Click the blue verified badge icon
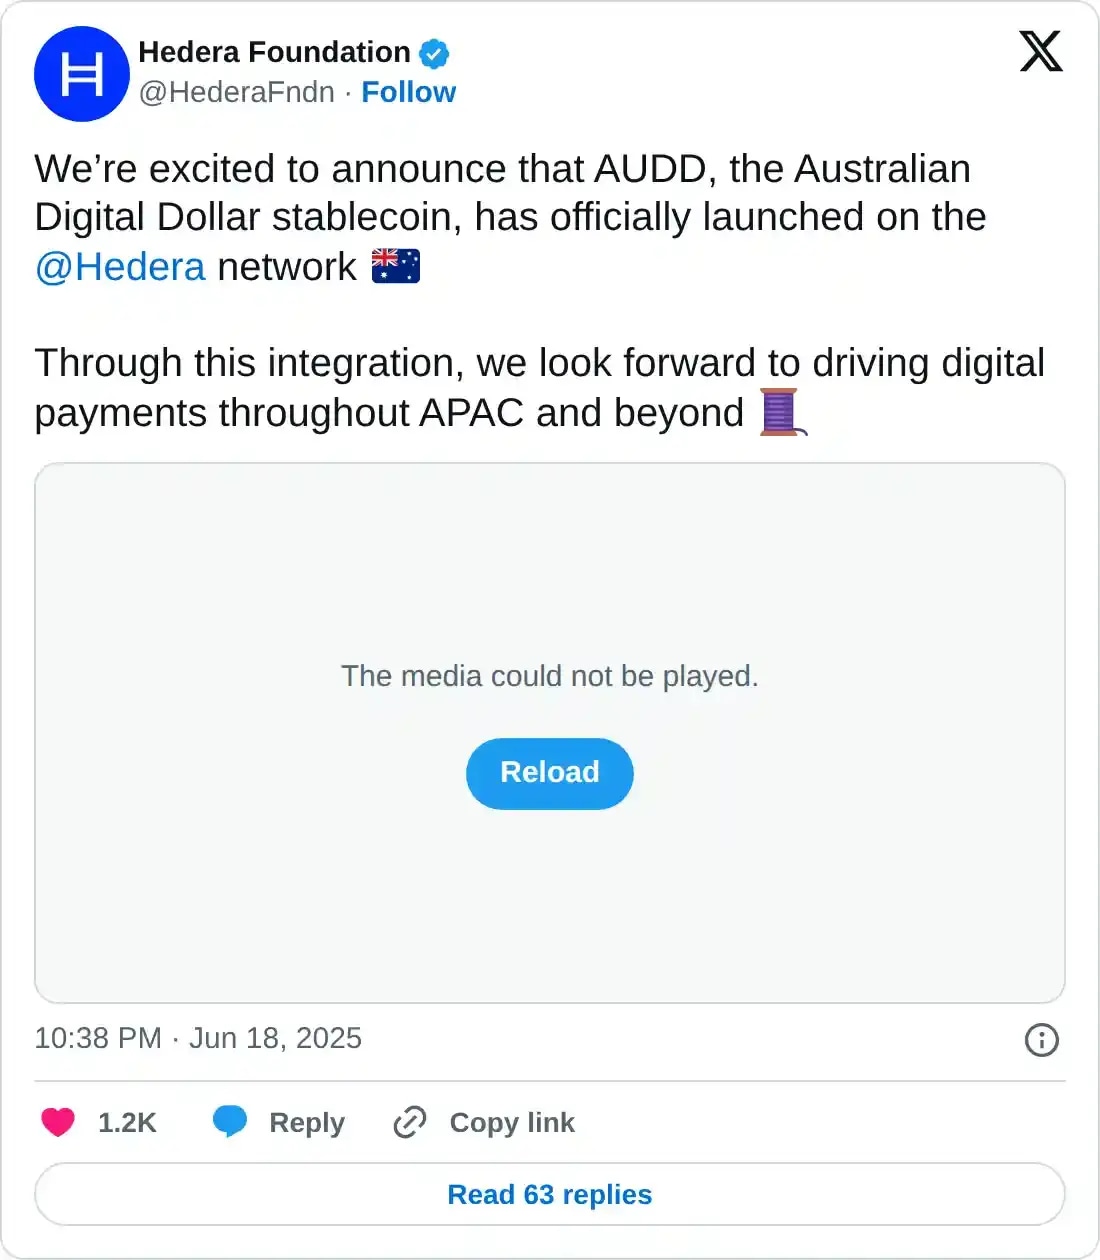 [x=434, y=53]
